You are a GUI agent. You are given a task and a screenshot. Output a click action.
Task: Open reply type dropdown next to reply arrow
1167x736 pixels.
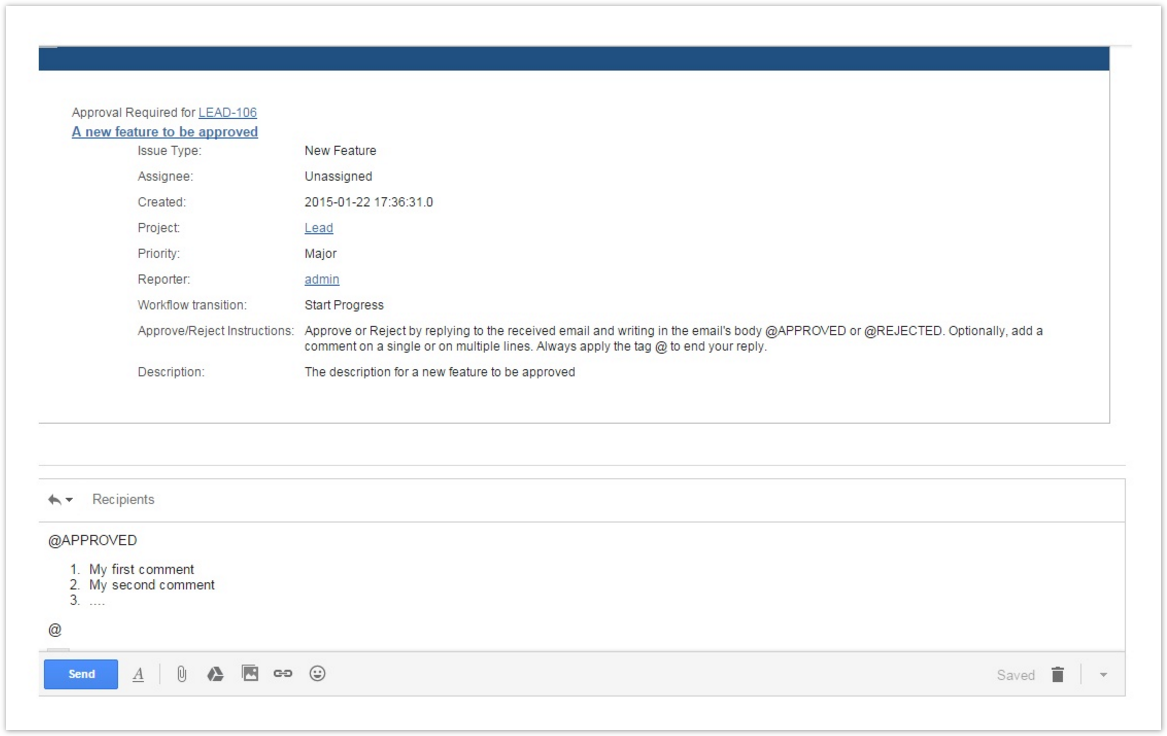coord(70,500)
